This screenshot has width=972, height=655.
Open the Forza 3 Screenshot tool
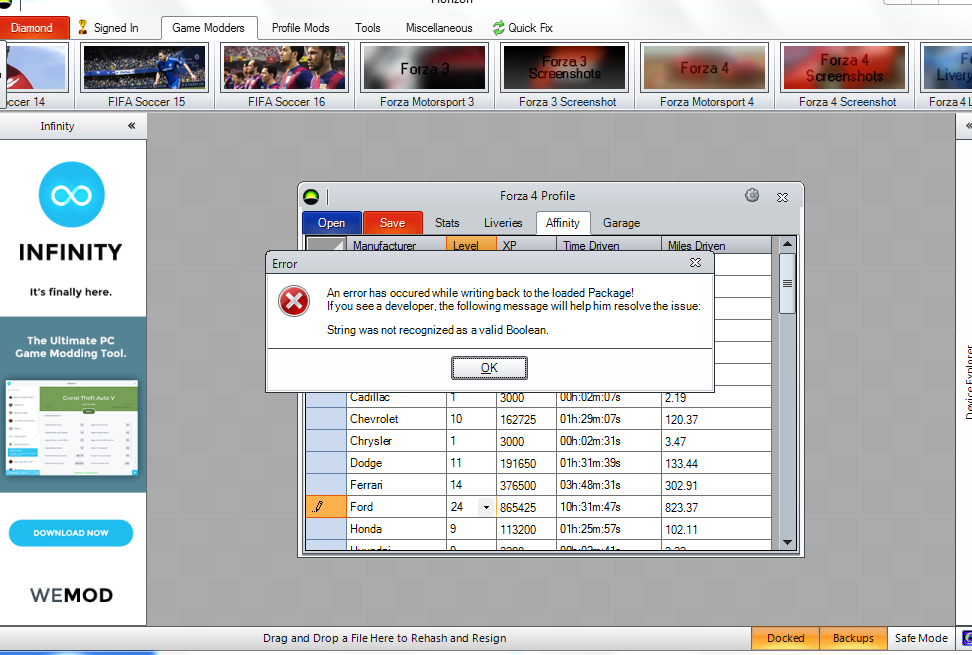(x=565, y=68)
